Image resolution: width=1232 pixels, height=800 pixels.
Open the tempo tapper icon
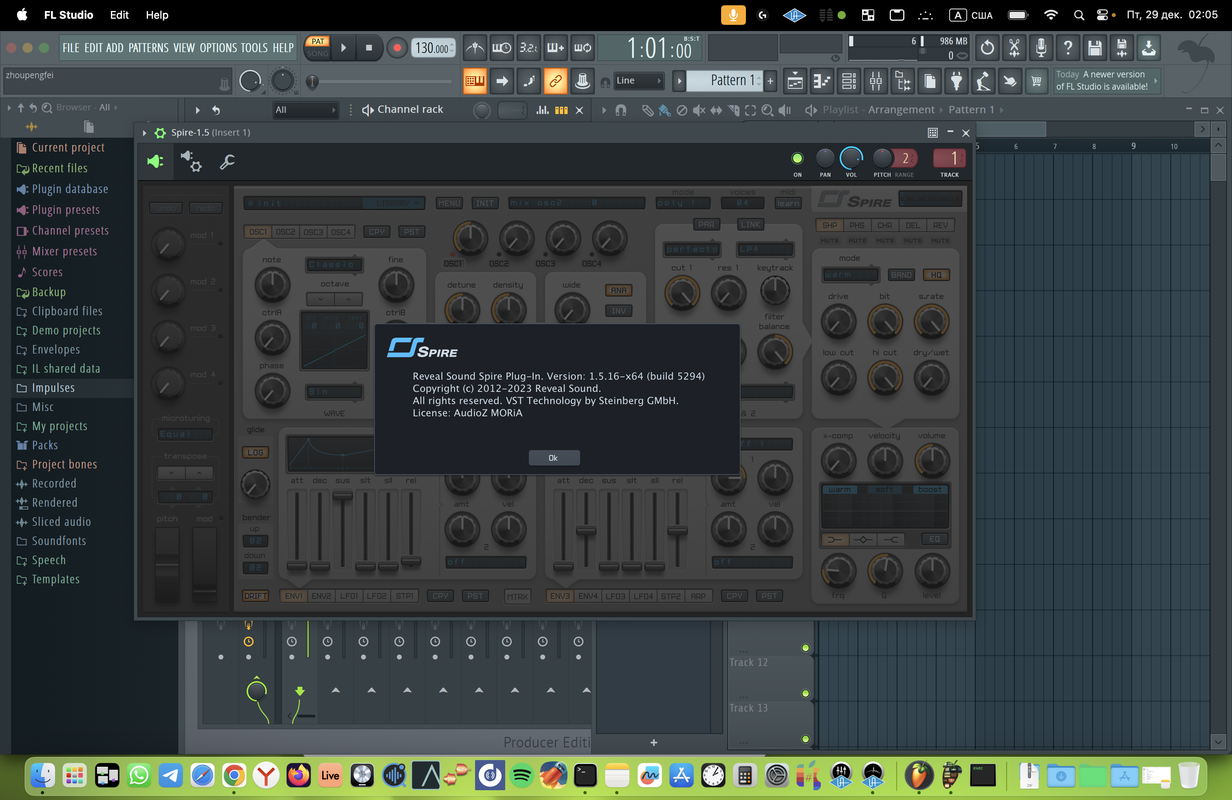coord(983,80)
